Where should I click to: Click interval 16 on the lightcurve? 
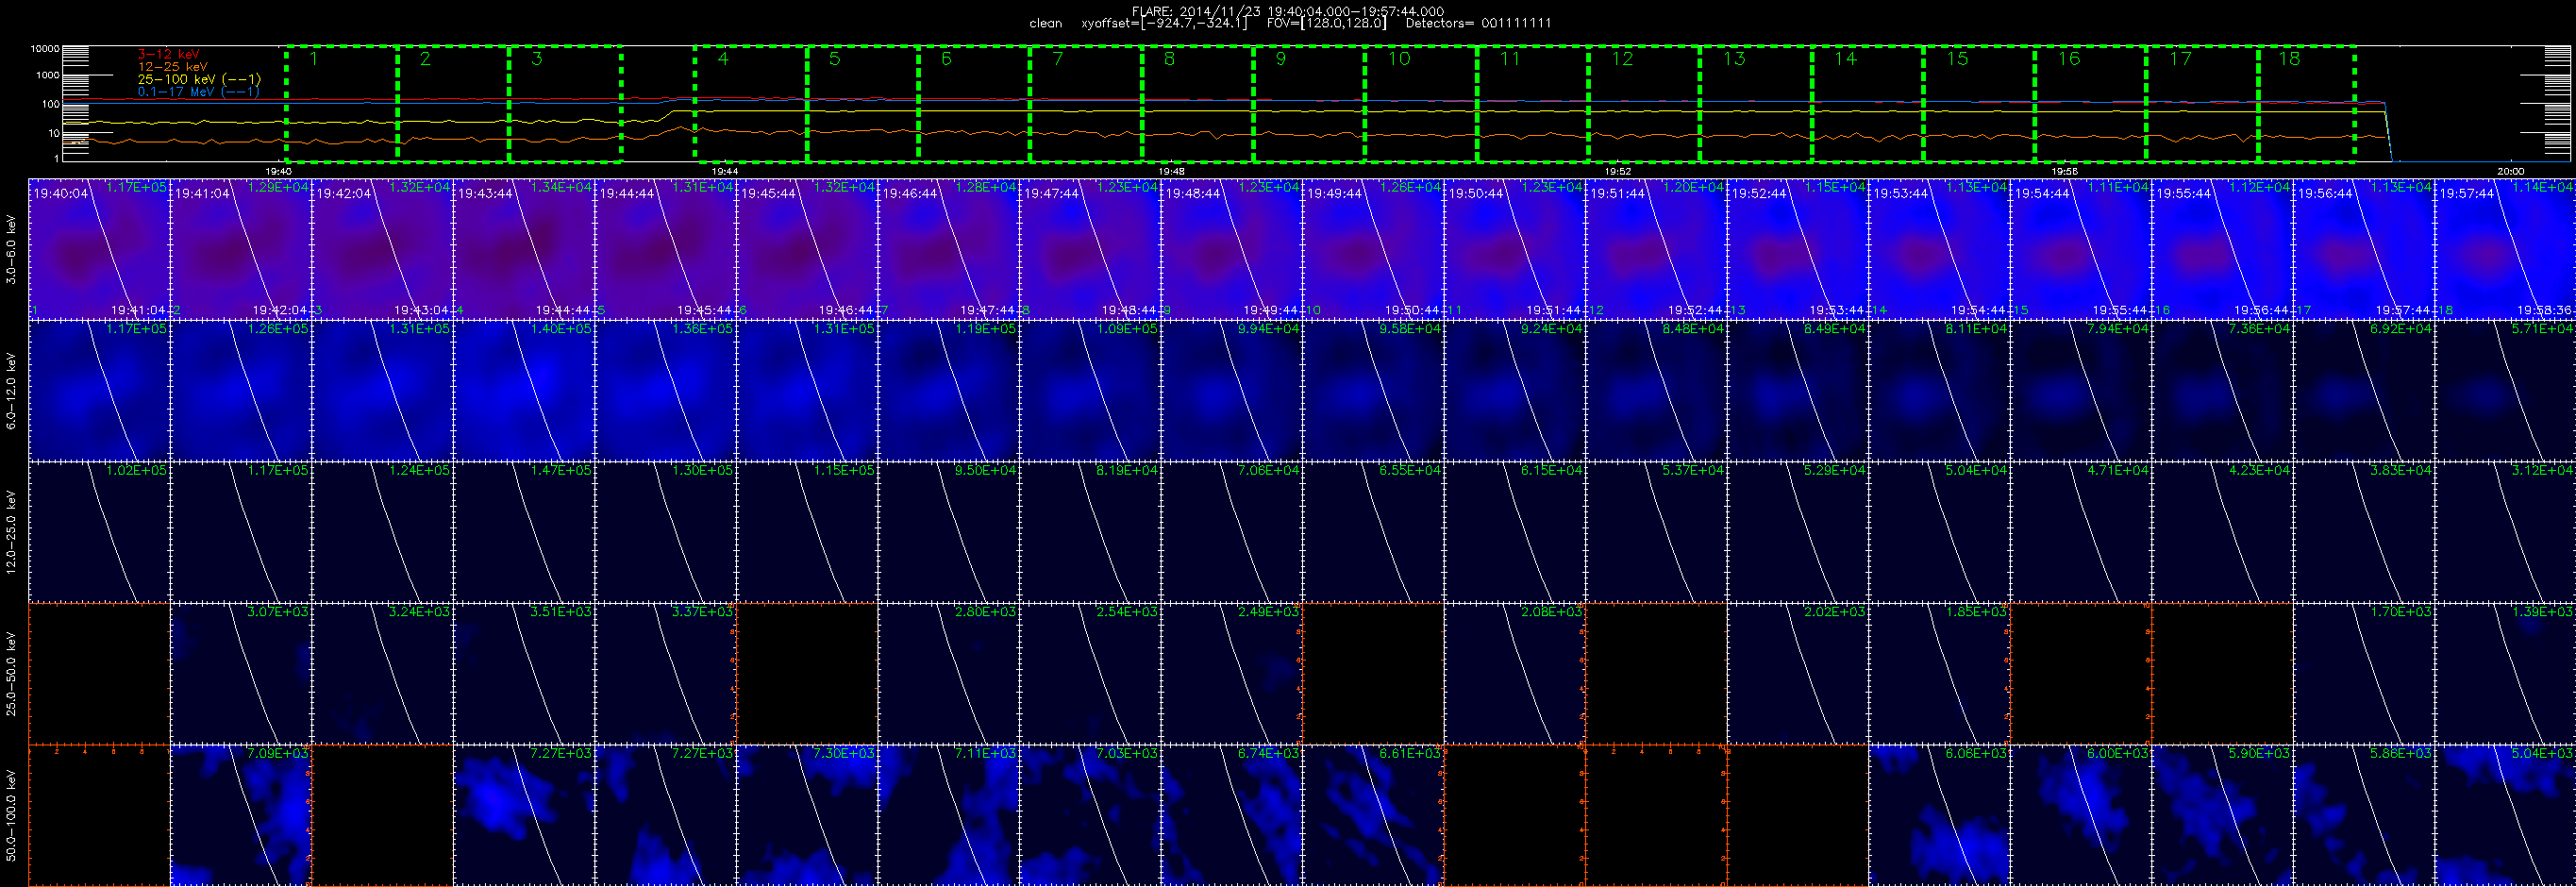coord(2091,103)
